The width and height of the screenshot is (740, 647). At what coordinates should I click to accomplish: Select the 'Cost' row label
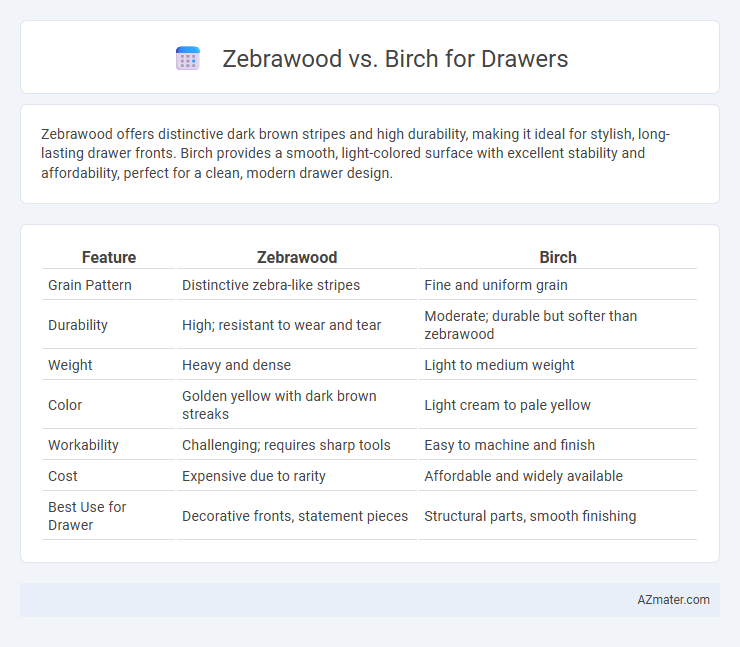(x=63, y=476)
